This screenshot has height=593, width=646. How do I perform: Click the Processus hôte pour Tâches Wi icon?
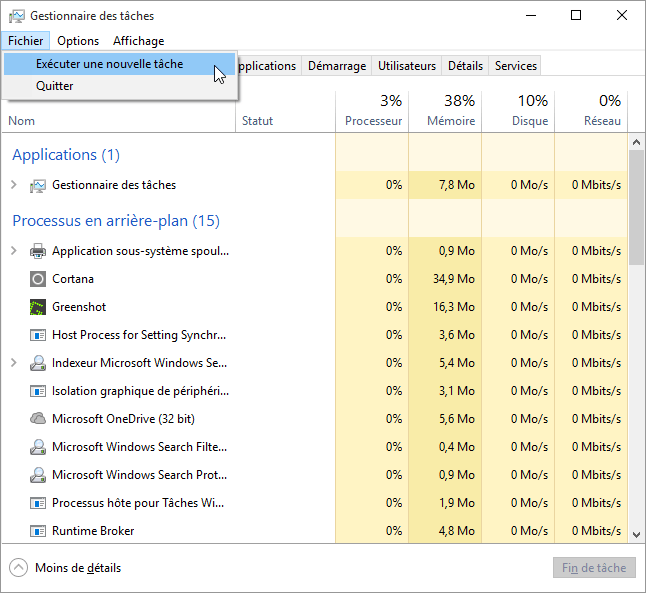point(38,503)
